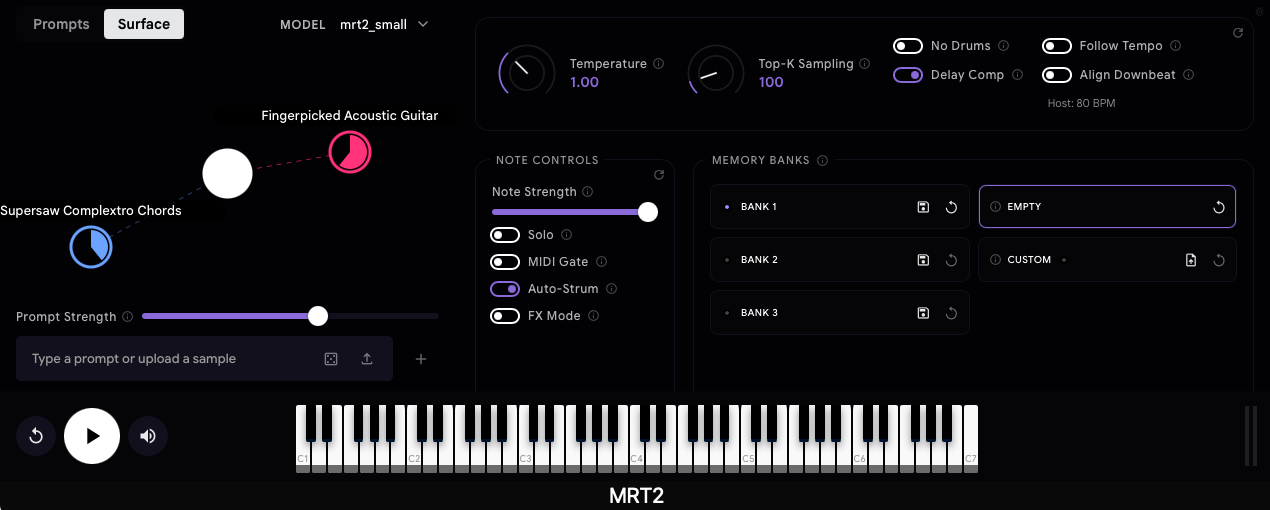Screen dimensions: 1270x510
Task: Adjust the Prompt Strength slider
Action: pyautogui.click(x=290, y=316)
